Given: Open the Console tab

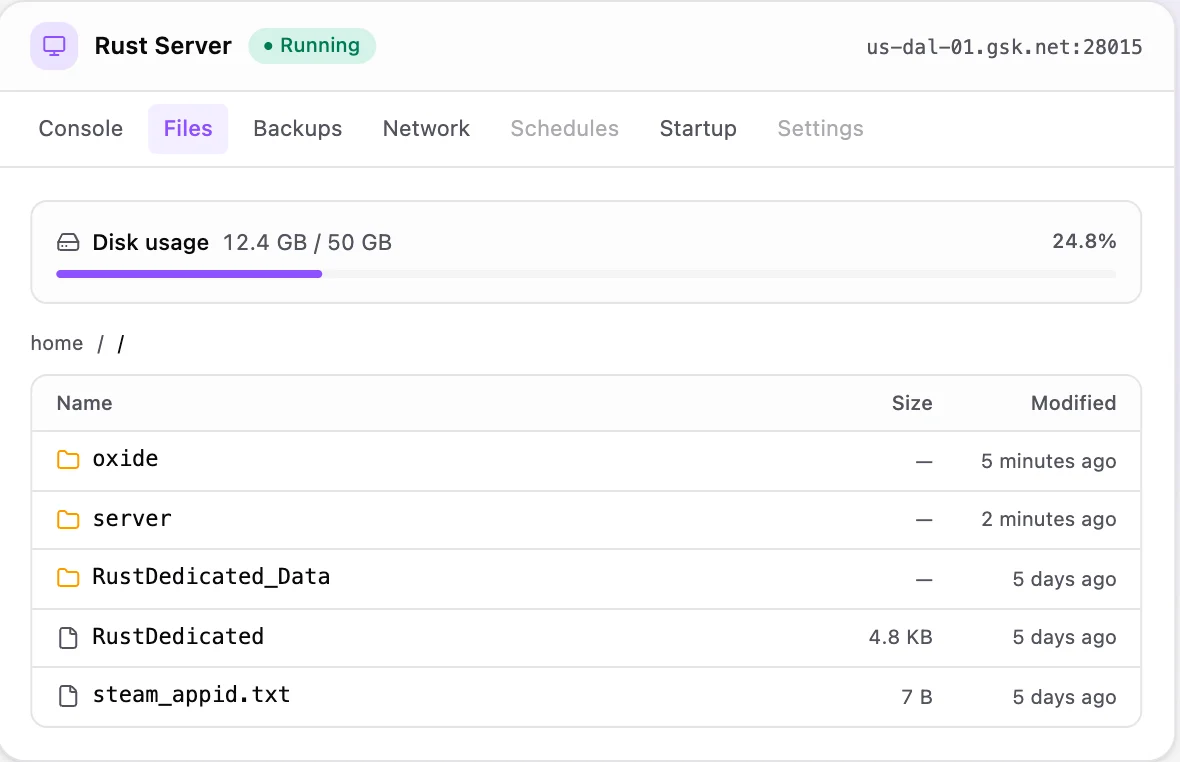Looking at the screenshot, I should click(x=81, y=129).
